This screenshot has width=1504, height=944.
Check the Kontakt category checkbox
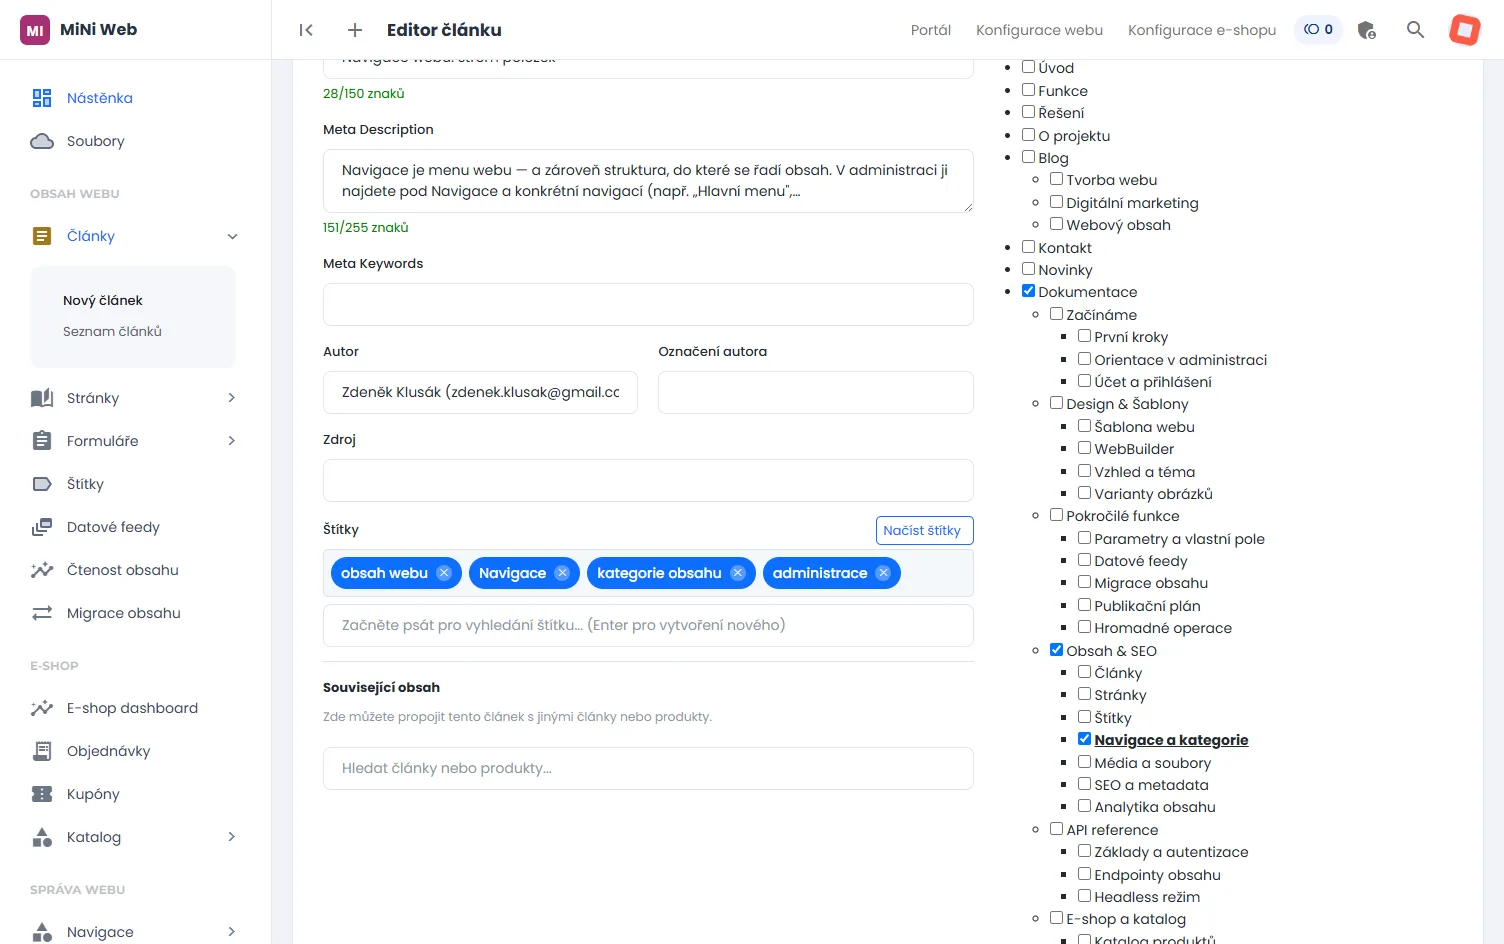[x=1028, y=247]
